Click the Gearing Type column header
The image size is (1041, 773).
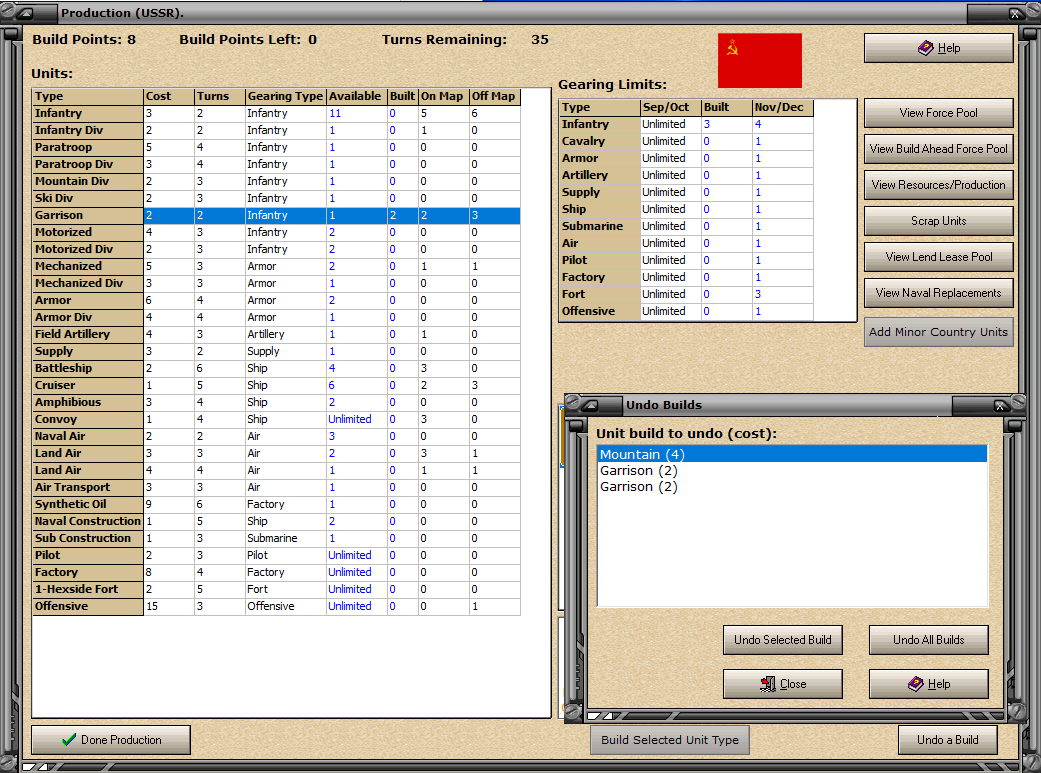click(x=285, y=96)
